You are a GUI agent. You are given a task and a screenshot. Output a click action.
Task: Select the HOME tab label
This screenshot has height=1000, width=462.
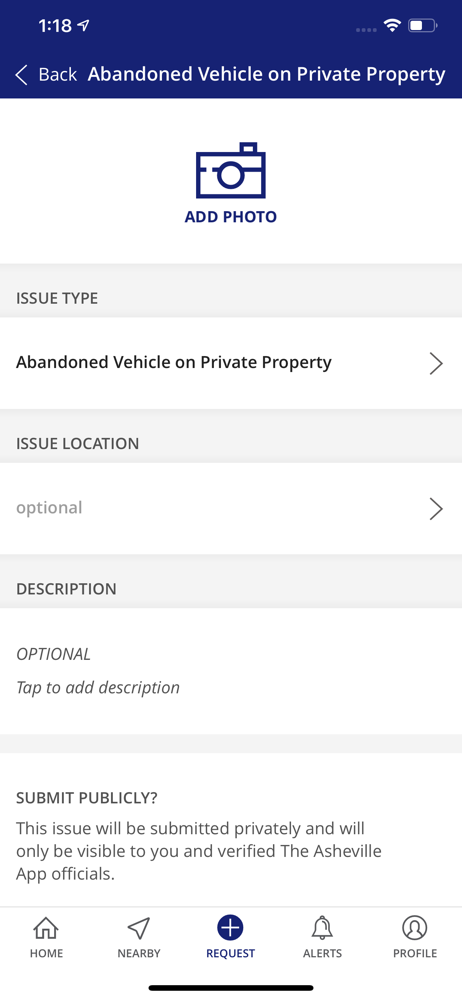click(x=46, y=953)
